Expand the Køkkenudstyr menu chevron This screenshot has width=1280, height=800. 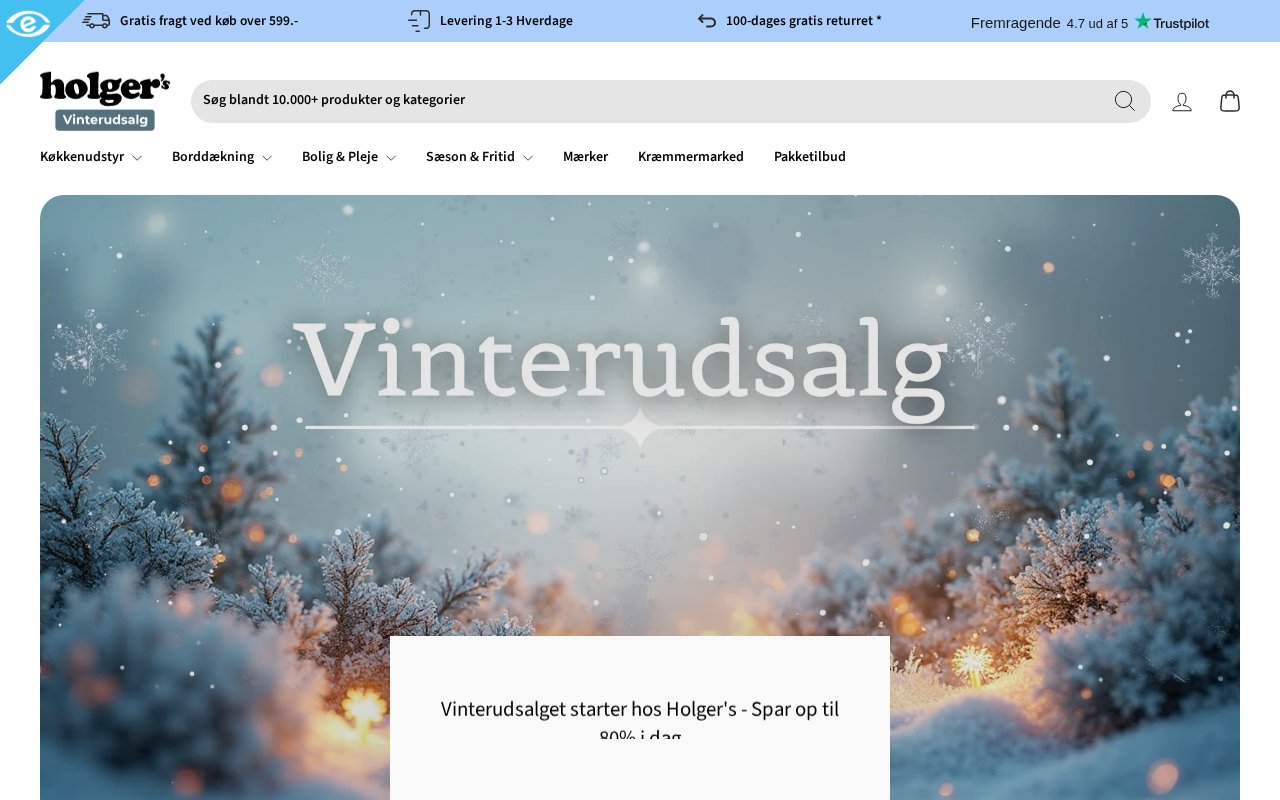pos(137,158)
